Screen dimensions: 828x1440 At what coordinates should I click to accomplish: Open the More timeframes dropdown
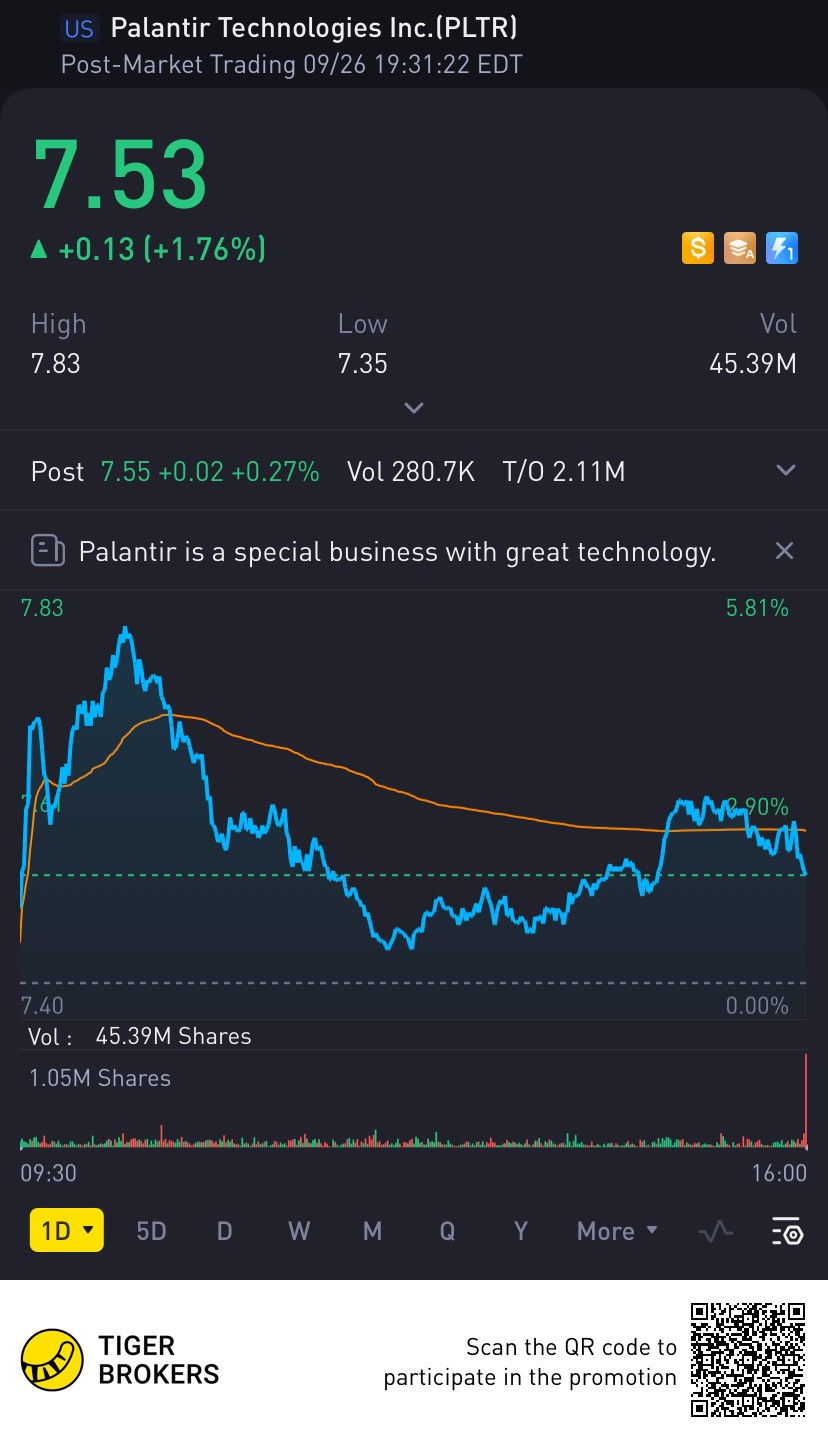pos(617,1231)
